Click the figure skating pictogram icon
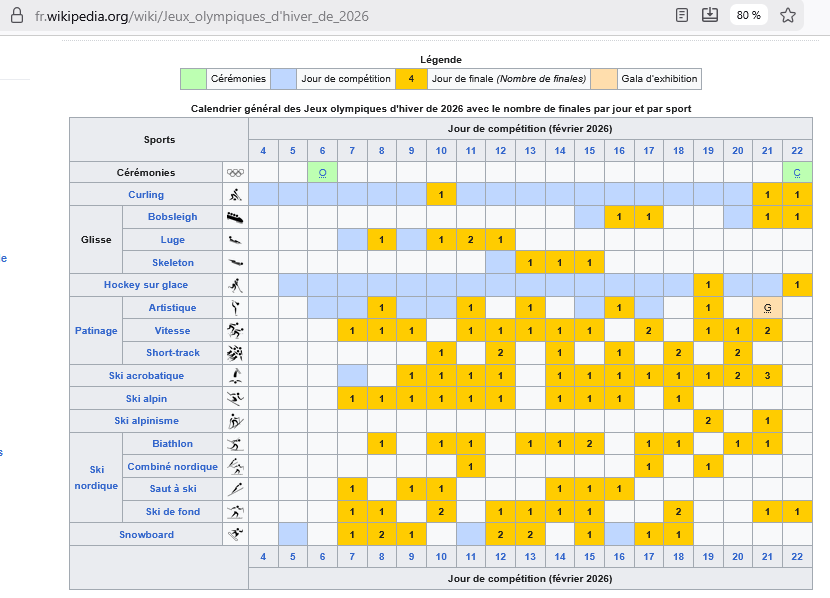 [x=235, y=308]
